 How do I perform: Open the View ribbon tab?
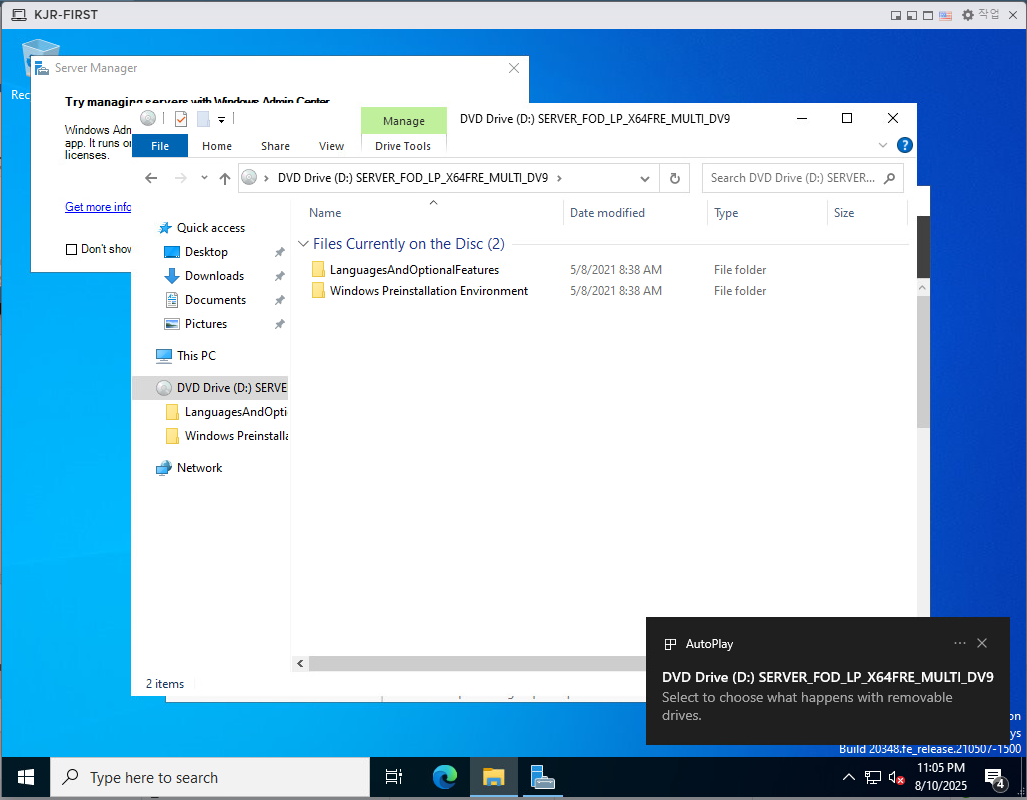pyautogui.click(x=331, y=145)
